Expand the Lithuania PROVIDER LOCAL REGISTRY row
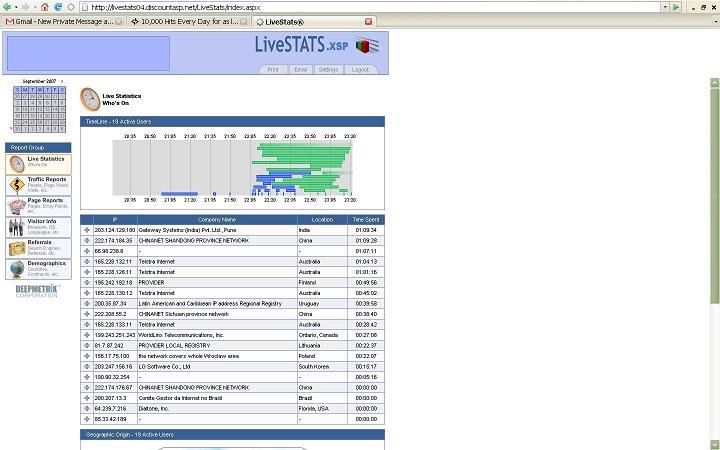This screenshot has height=450, width=720. (x=87, y=345)
